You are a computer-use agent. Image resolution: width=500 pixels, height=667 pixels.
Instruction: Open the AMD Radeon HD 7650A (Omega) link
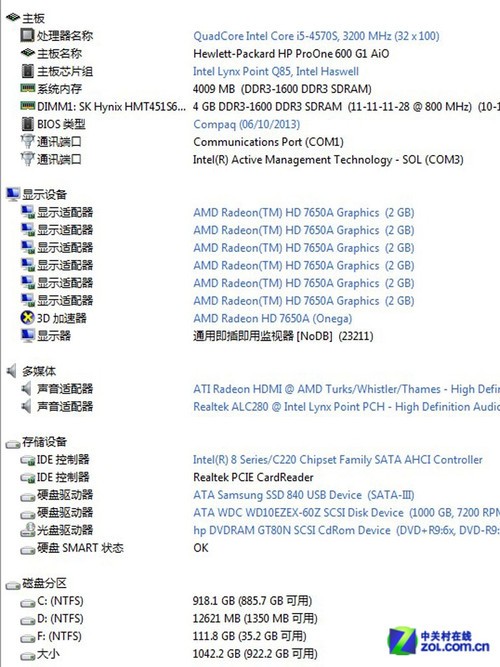tap(272, 318)
